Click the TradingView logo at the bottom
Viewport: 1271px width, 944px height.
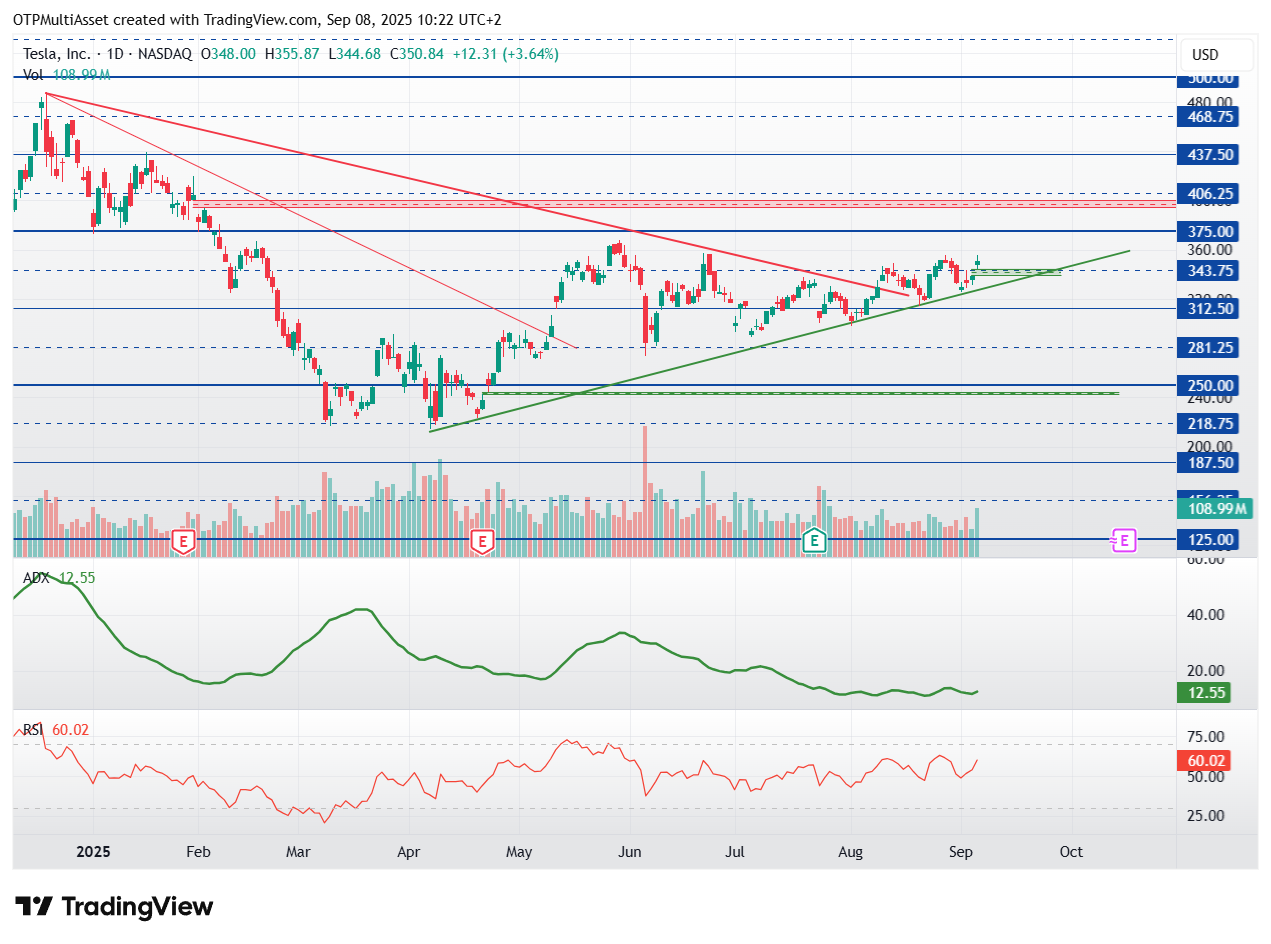click(x=115, y=907)
